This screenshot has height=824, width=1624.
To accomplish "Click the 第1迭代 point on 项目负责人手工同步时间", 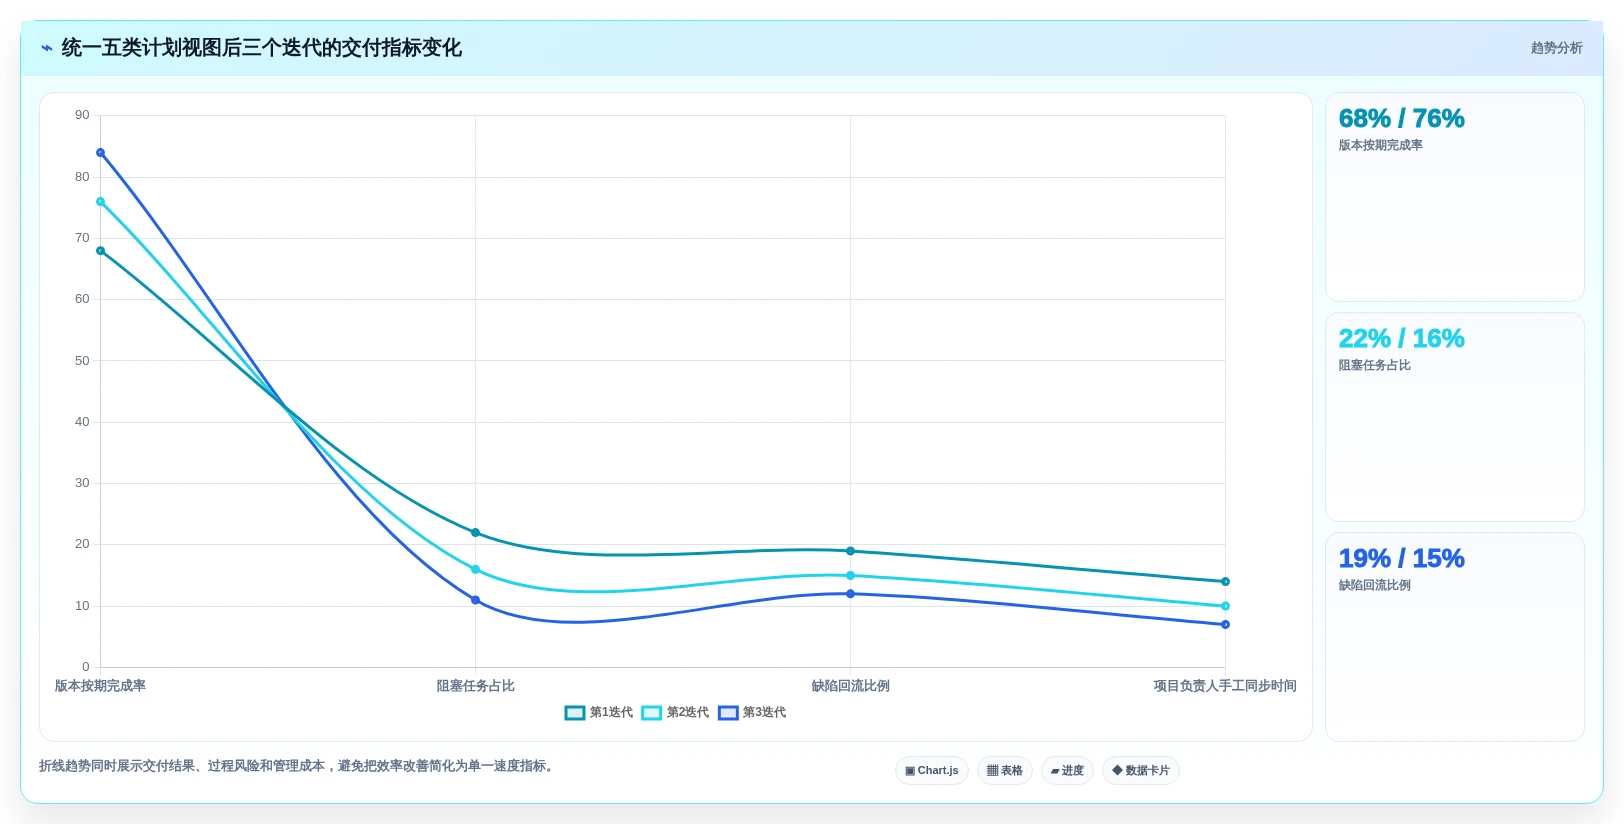I will (x=1225, y=582).
